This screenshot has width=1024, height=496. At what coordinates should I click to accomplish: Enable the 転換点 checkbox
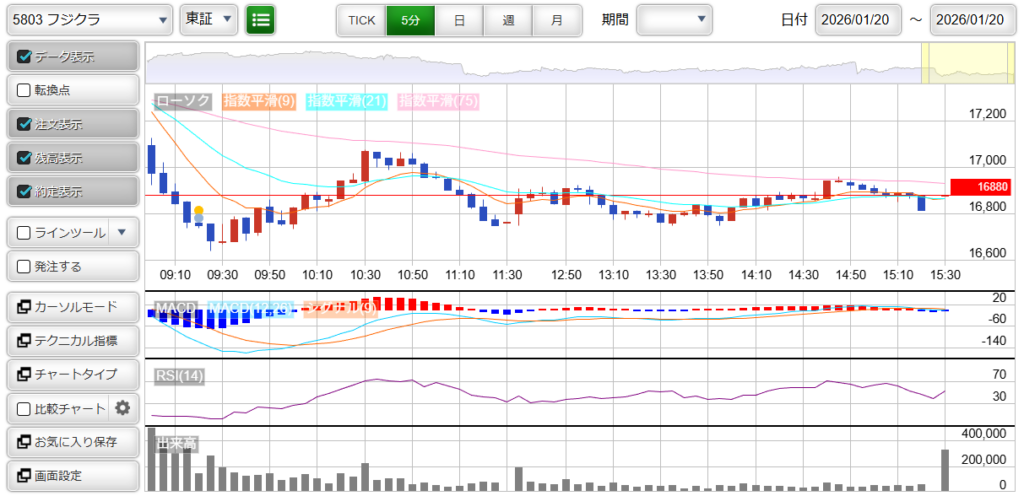tap(25, 90)
